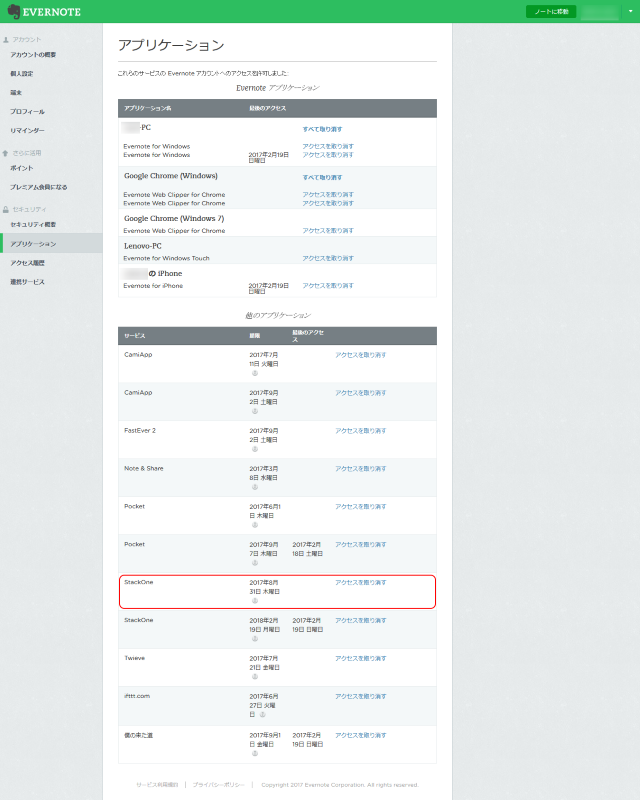Screen dimensions: 640x800
Task: Revoke Web Clipper access under Google Chrome (Windows 7)
Action: 328,231
